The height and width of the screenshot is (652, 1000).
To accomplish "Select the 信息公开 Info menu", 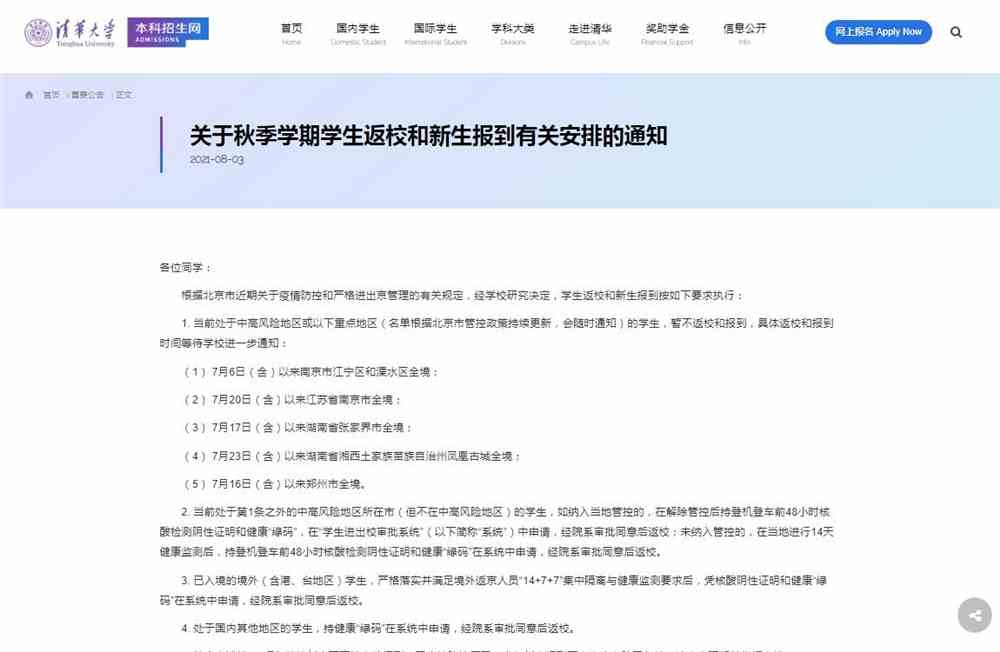I will (x=744, y=34).
